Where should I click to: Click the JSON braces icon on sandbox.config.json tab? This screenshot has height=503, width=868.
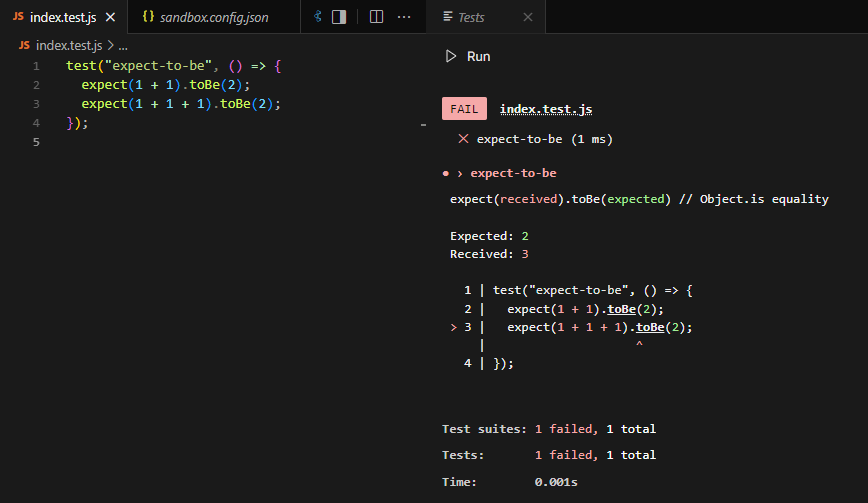pyautogui.click(x=148, y=17)
